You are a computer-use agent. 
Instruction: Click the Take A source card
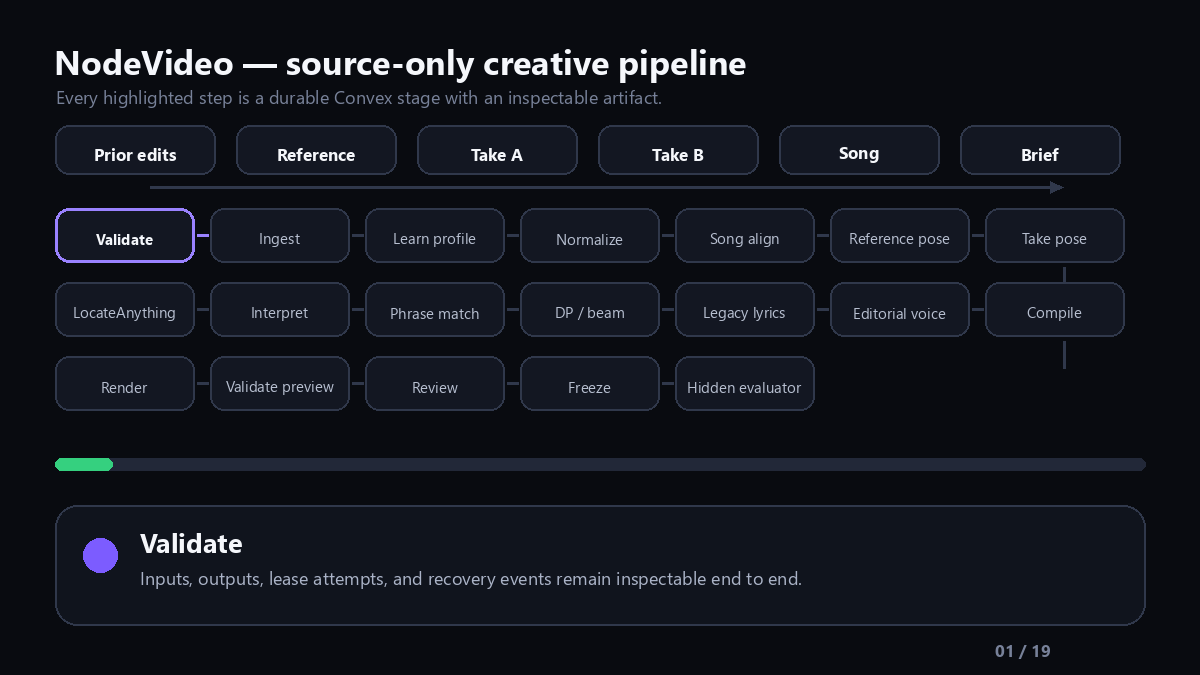tap(497, 150)
